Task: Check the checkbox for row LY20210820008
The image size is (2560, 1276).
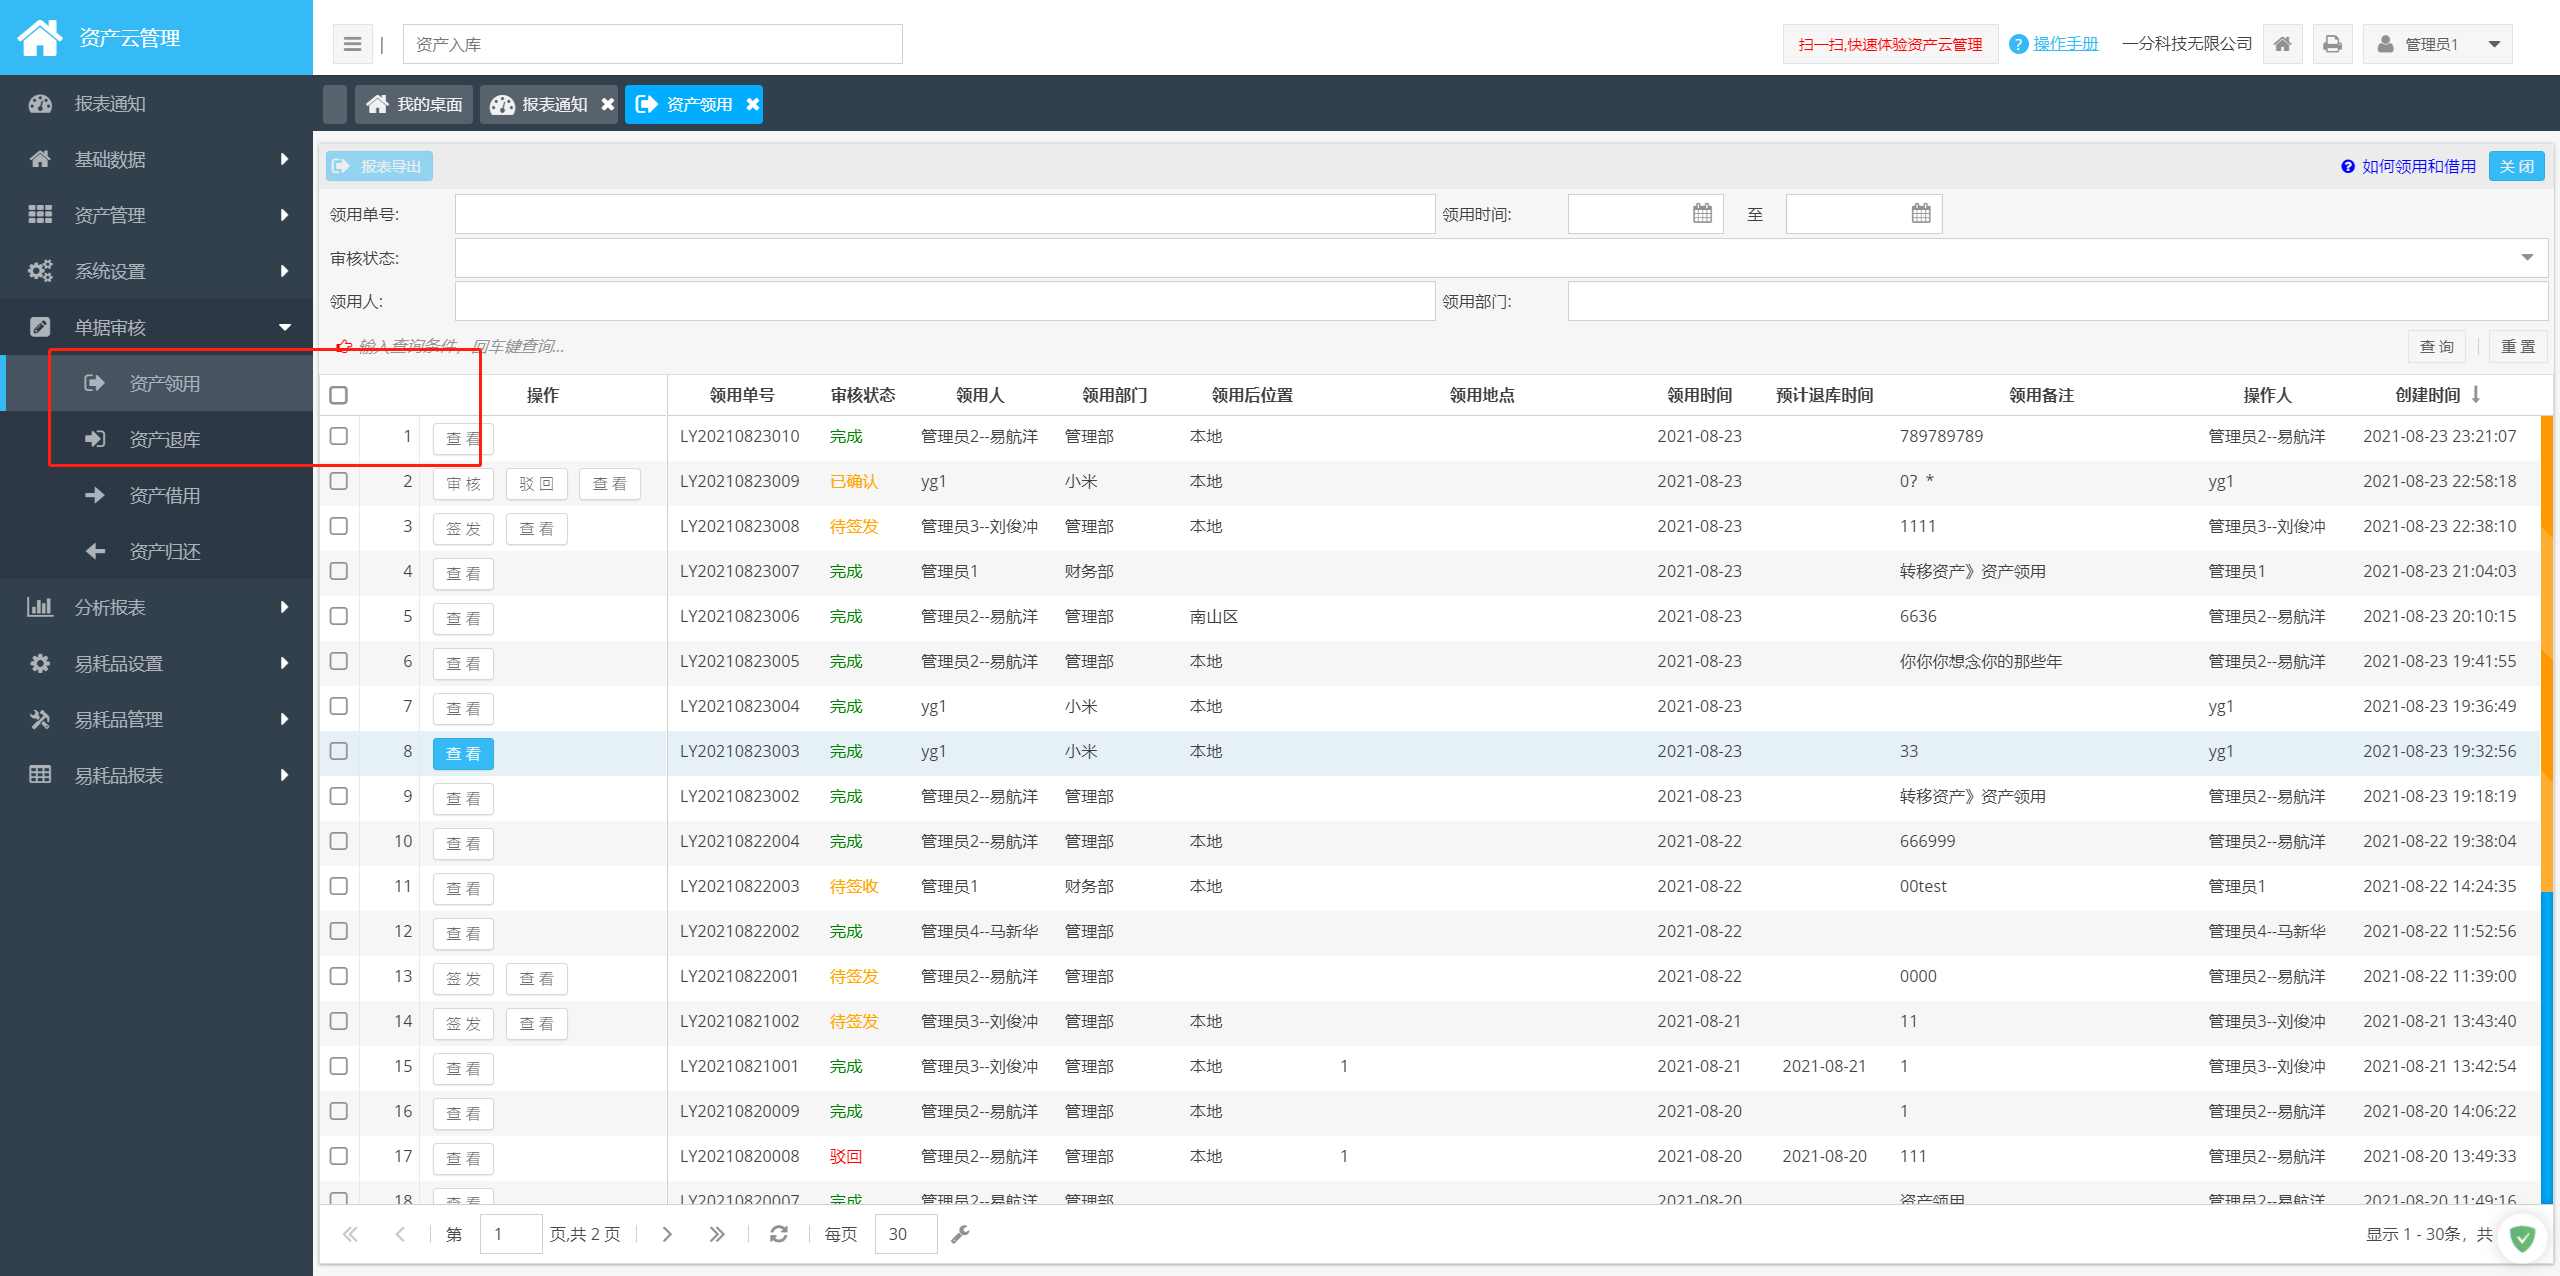Action: [x=339, y=1156]
